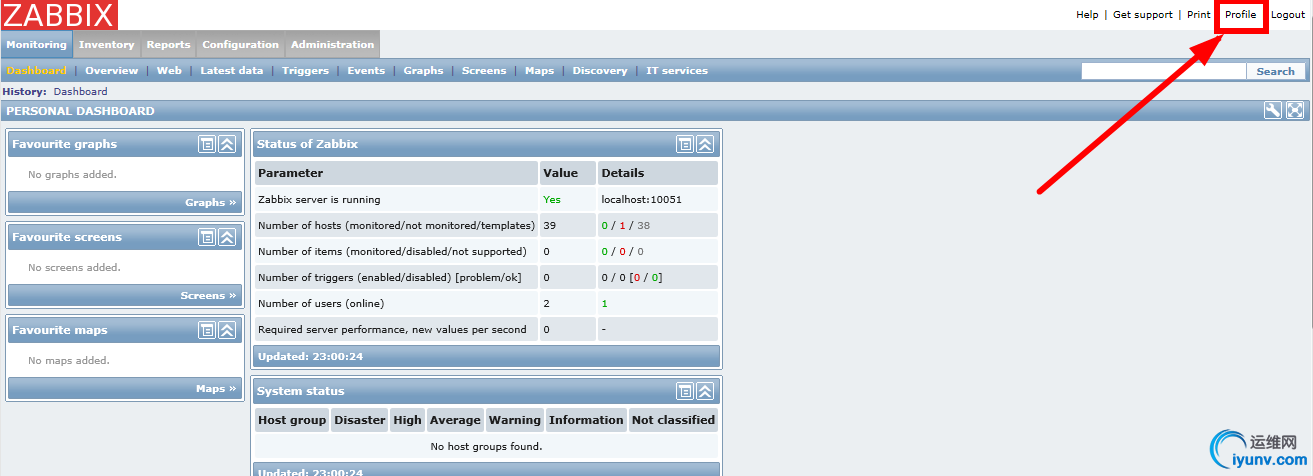Viewport: 1313px width, 476px height.
Task: Open the Get support link
Action: (x=1143, y=15)
